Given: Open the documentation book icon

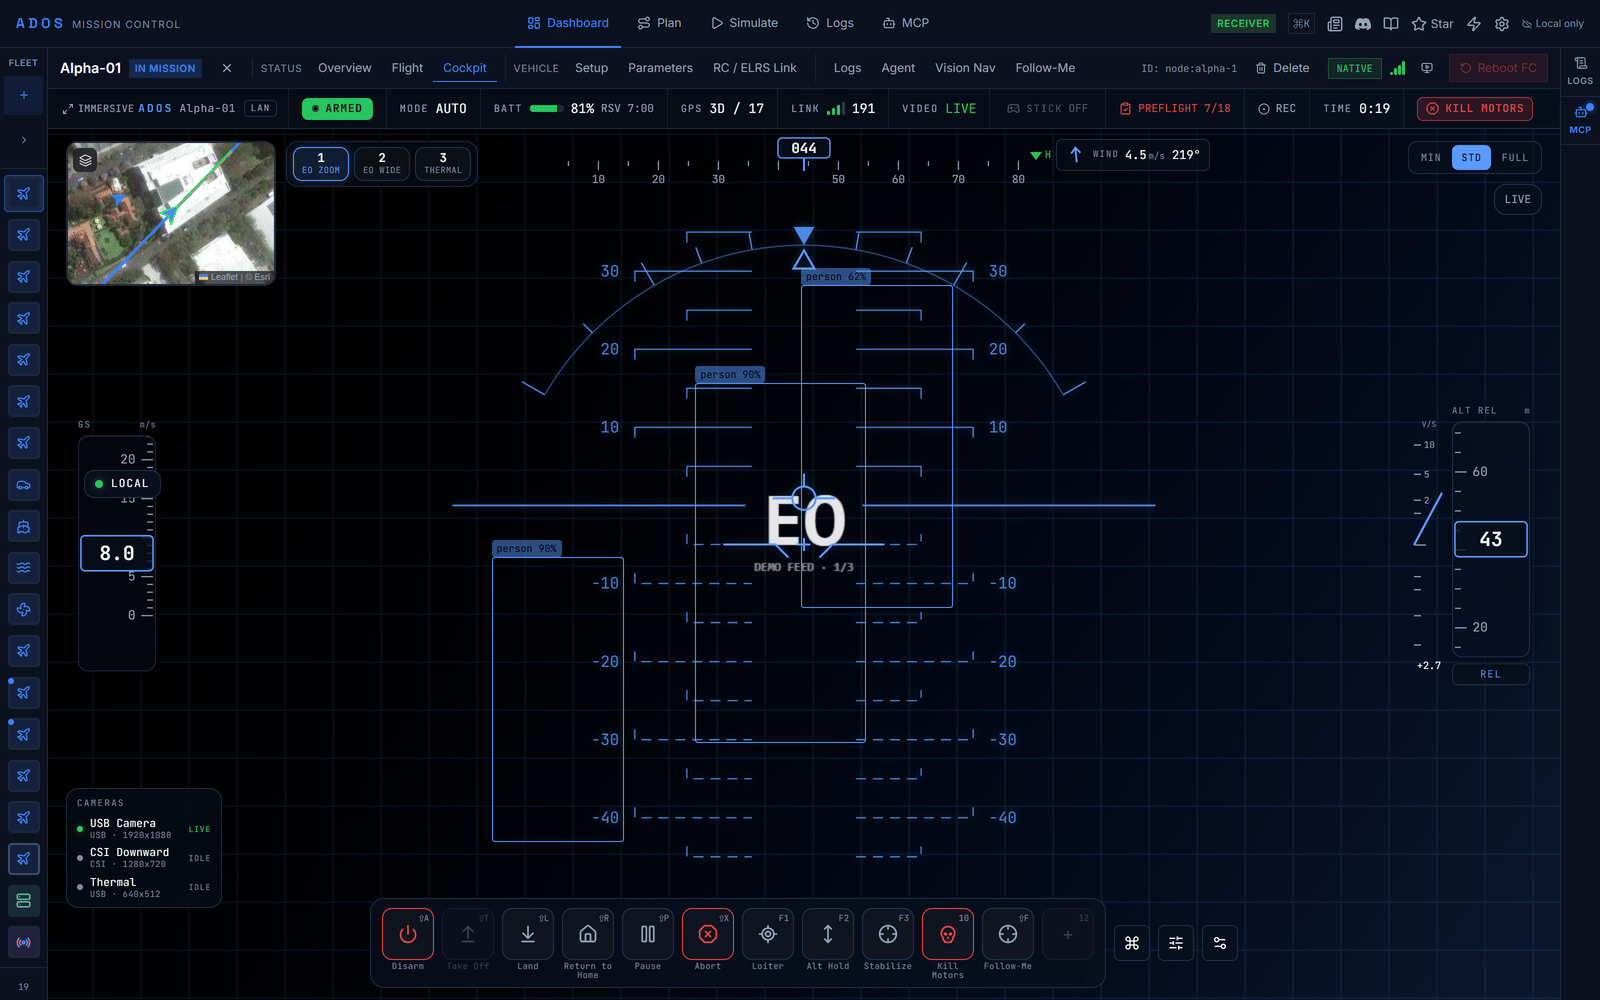Looking at the screenshot, I should (1391, 23).
